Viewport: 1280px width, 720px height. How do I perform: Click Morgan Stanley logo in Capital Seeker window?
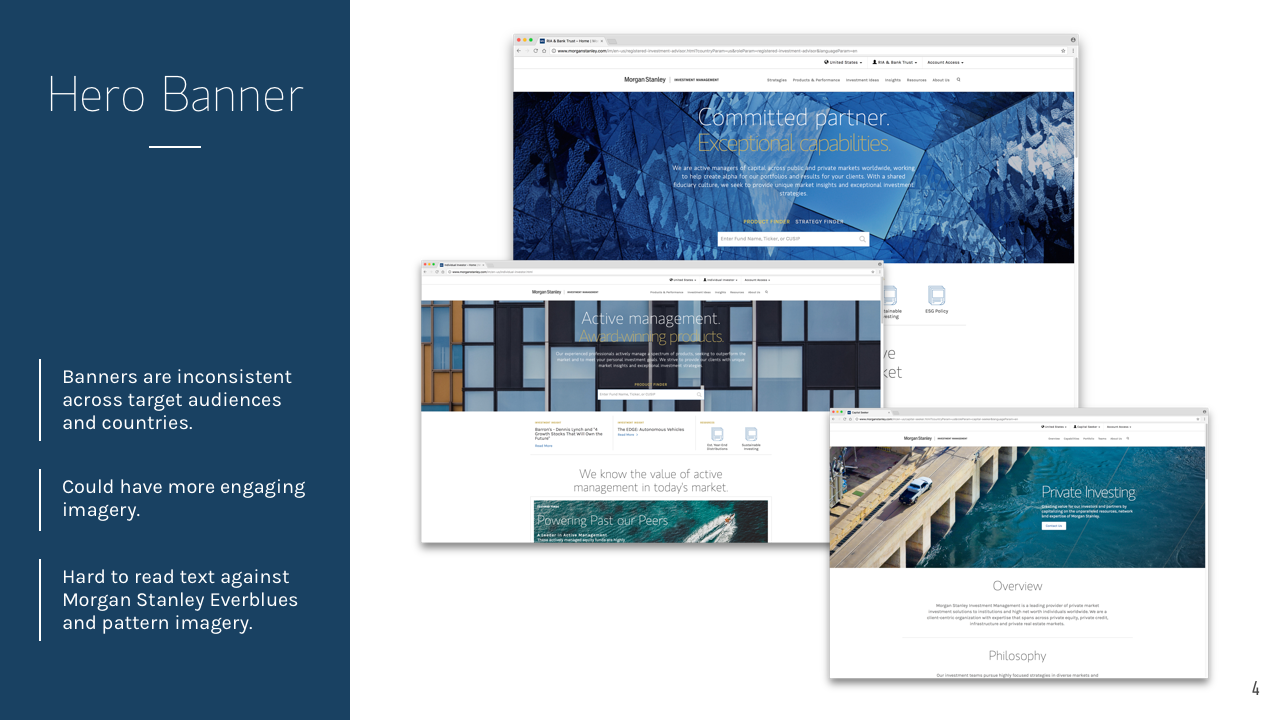918,438
